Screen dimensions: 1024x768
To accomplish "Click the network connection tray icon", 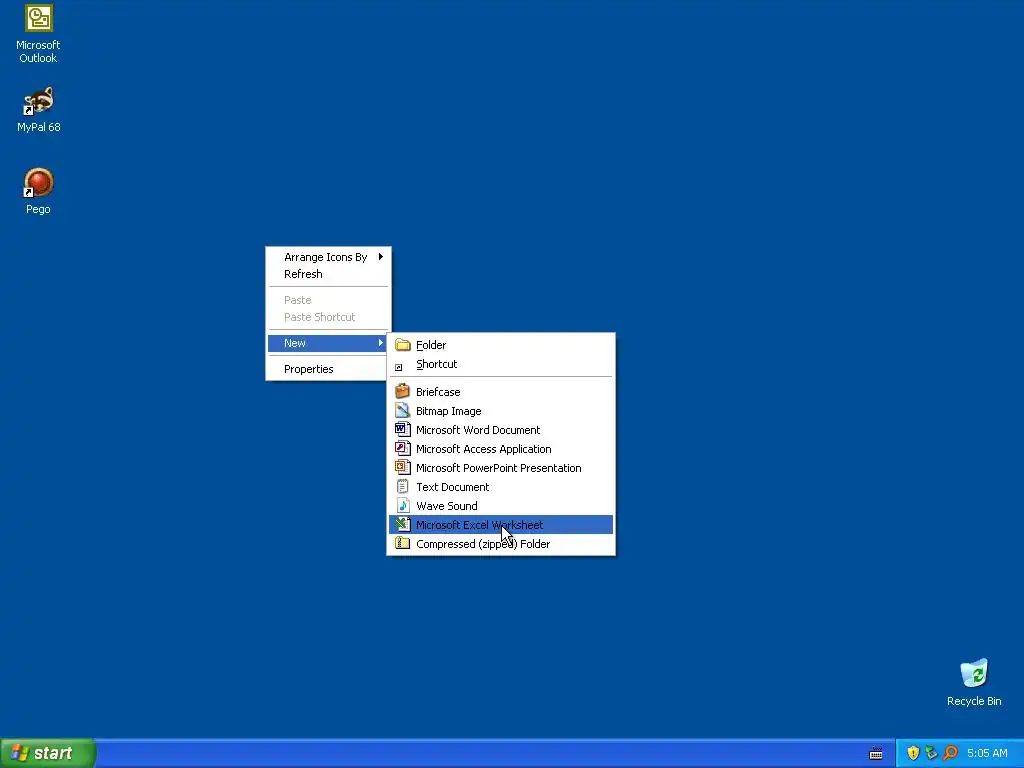I will (931, 753).
